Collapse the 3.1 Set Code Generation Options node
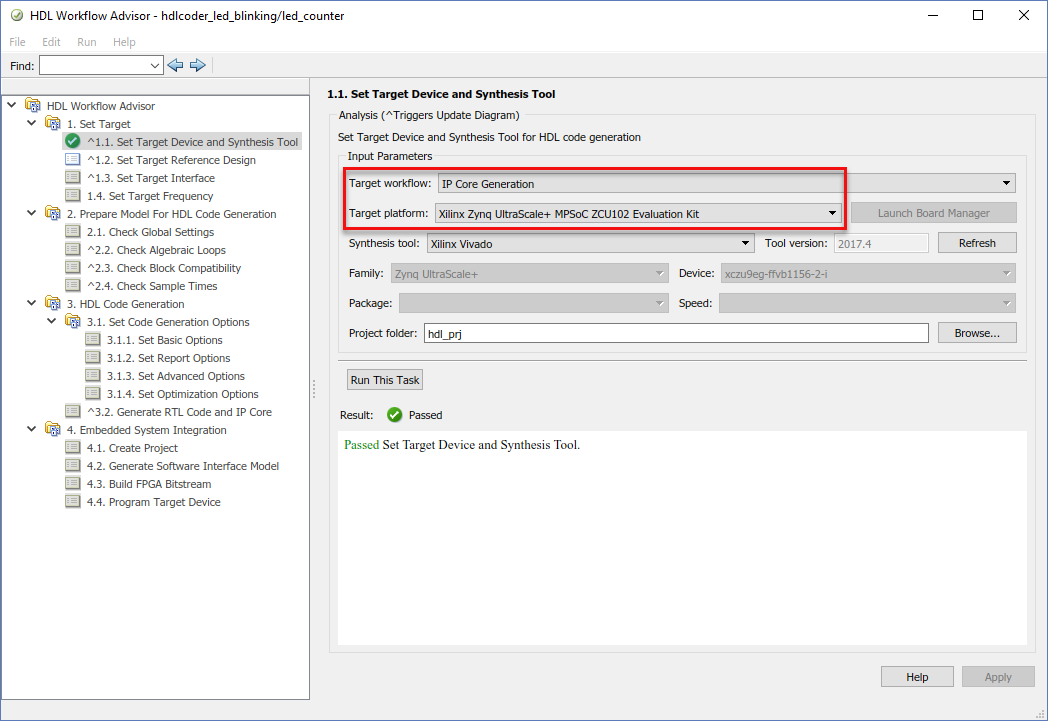 click(51, 321)
